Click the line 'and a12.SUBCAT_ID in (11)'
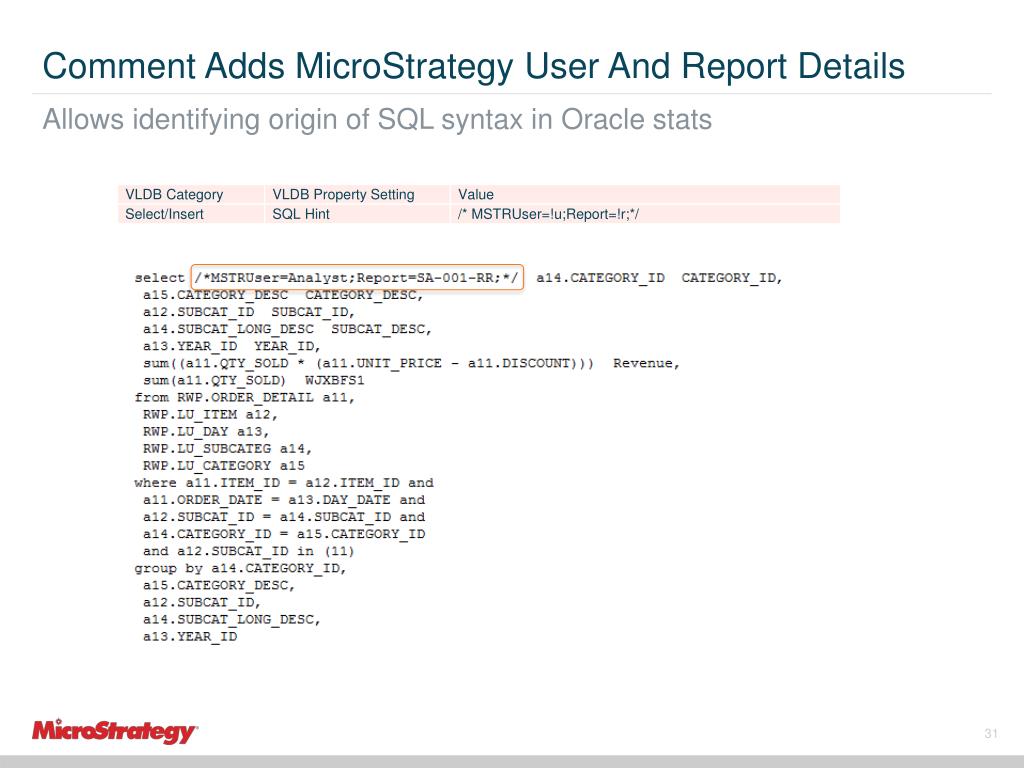Viewport: 1024px width, 768px height. coord(249,551)
